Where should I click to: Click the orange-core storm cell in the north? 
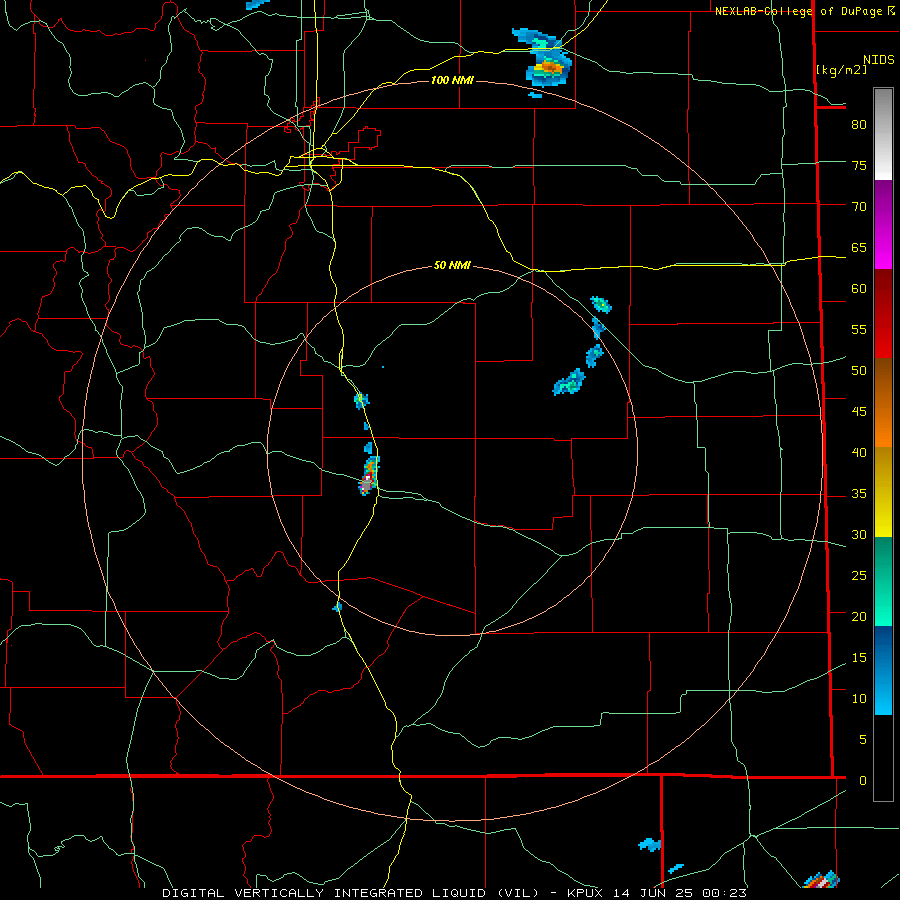tap(549, 67)
